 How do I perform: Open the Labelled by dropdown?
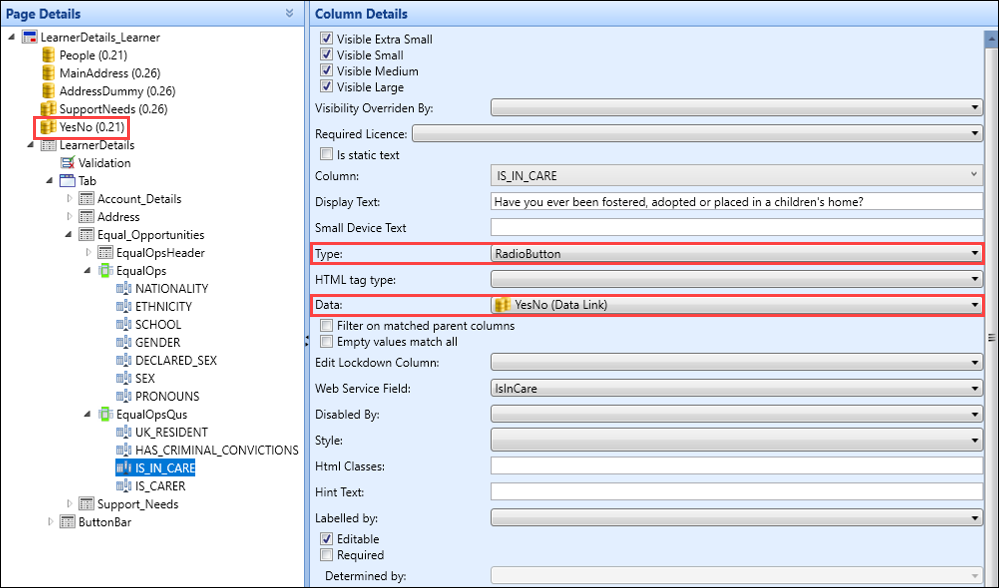click(737, 518)
